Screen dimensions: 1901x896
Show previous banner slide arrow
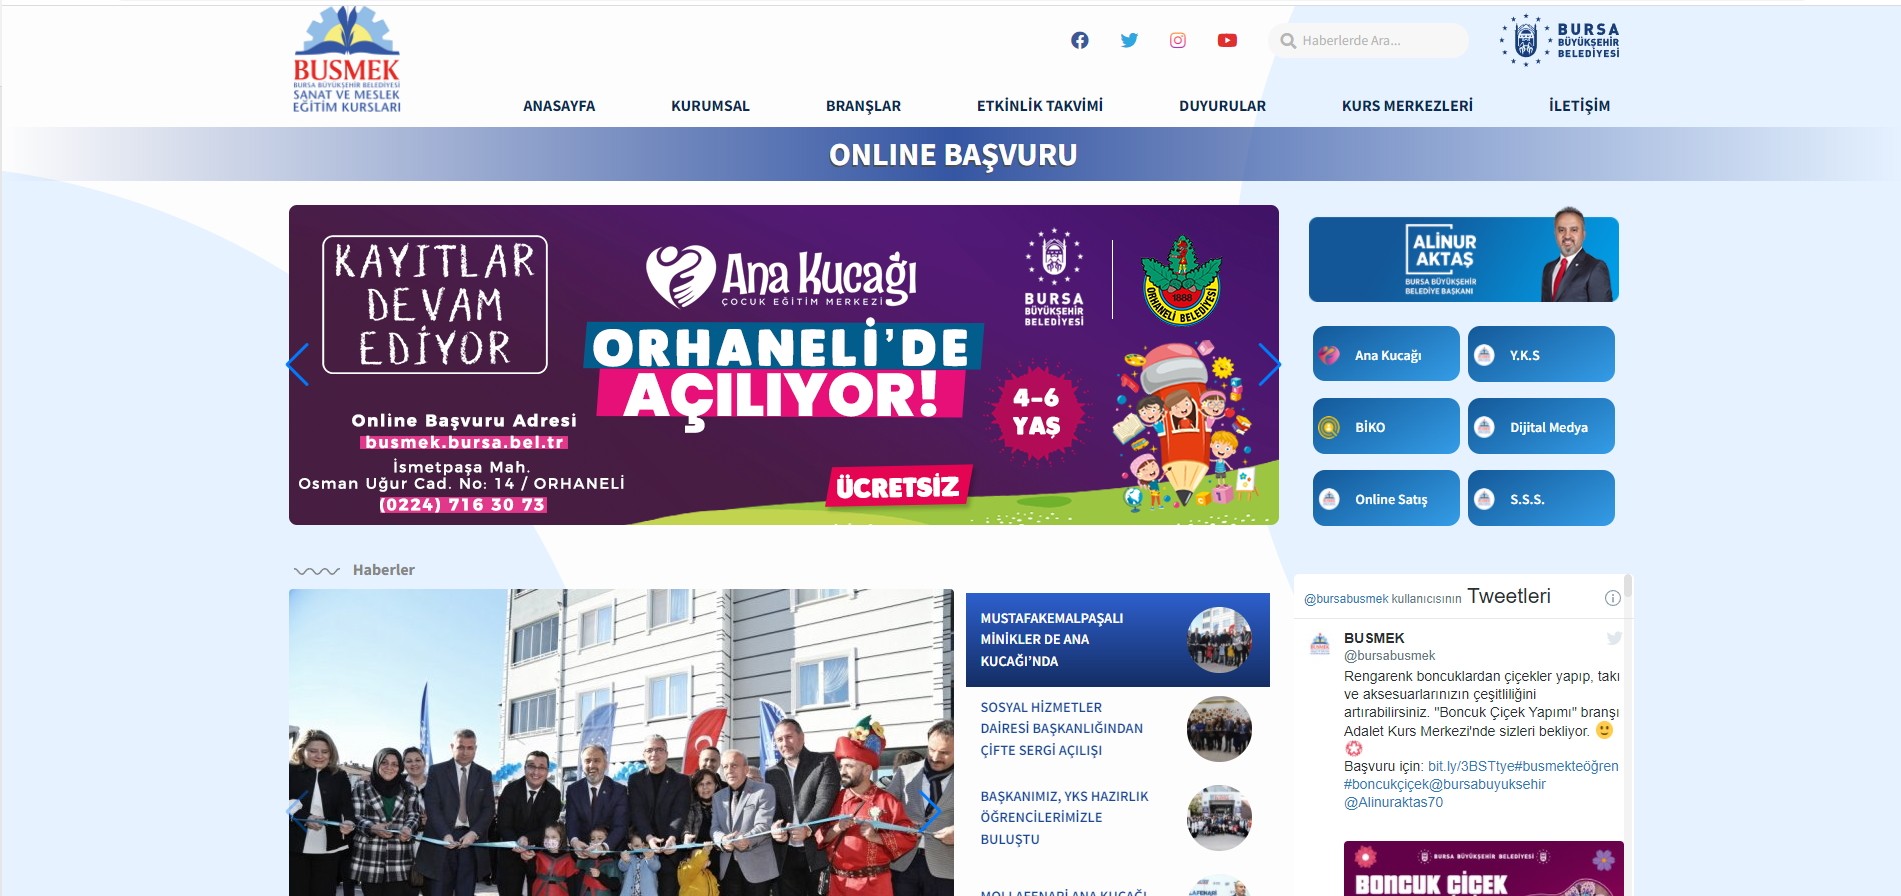point(298,364)
